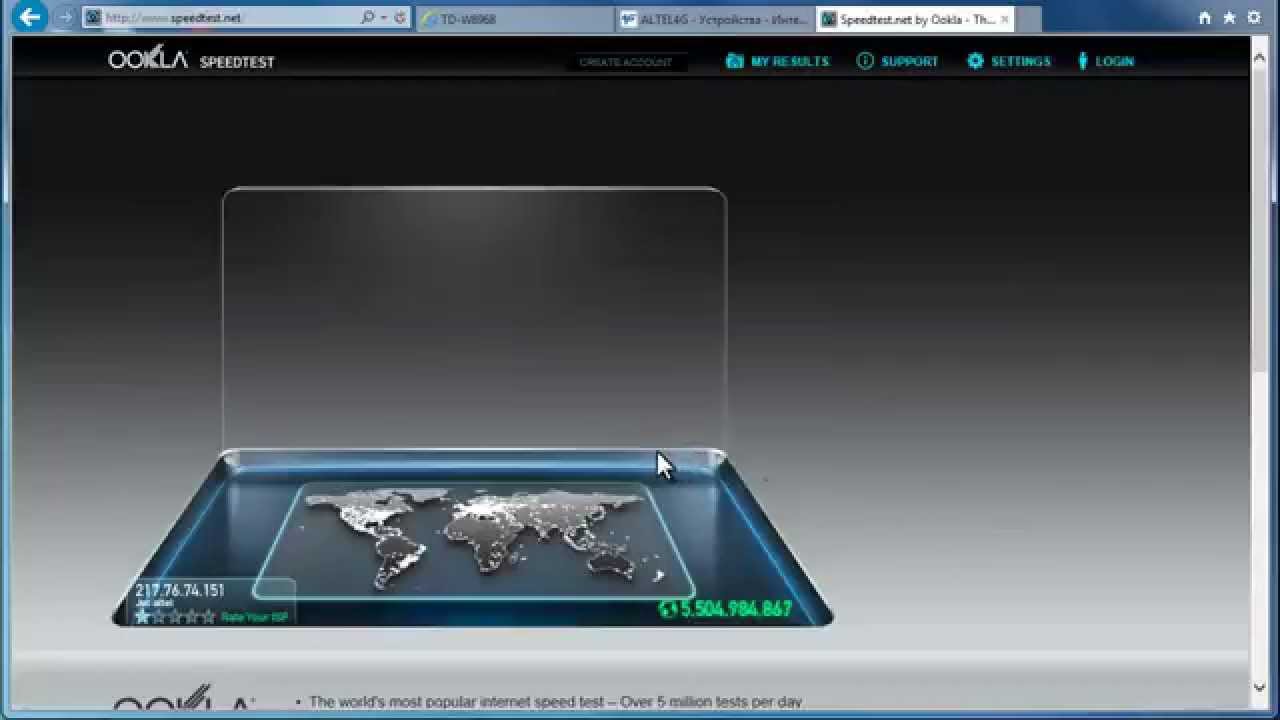Viewport: 1280px width, 720px height.
Task: Click the fifth rating star
Action: tap(209, 616)
